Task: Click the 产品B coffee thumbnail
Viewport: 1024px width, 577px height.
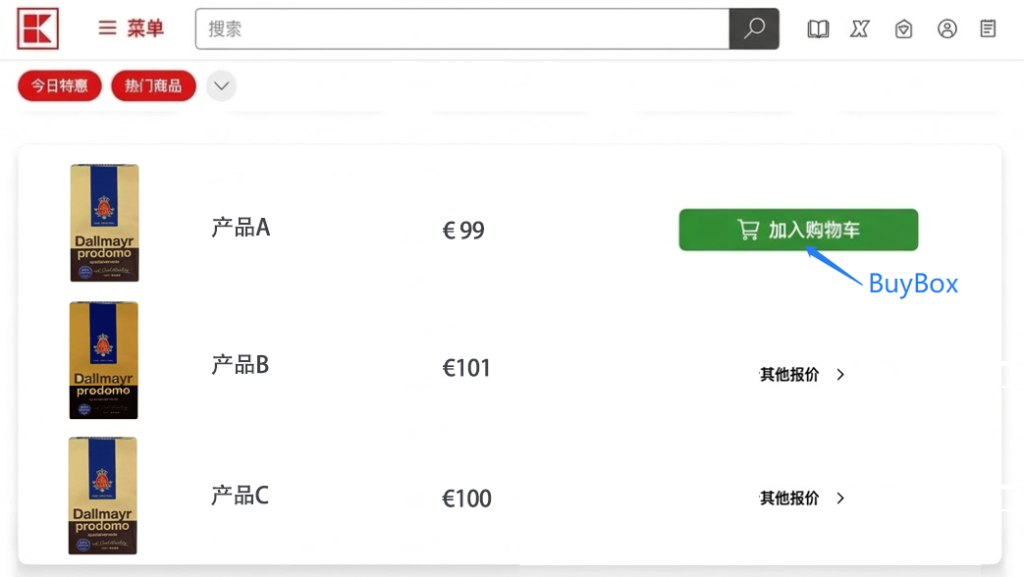Action: pyautogui.click(x=104, y=360)
